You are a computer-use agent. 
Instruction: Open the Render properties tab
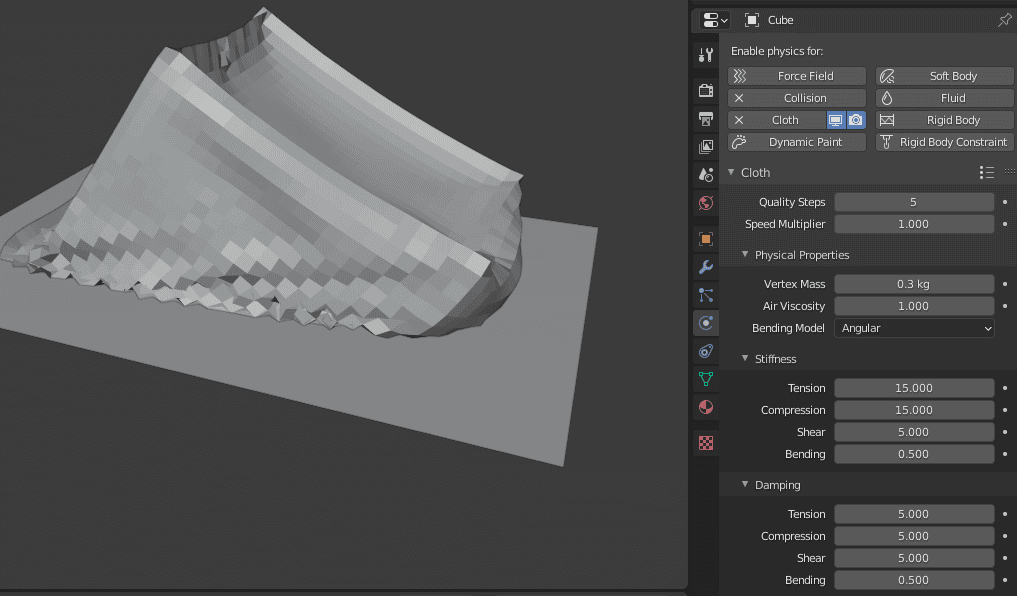point(705,90)
